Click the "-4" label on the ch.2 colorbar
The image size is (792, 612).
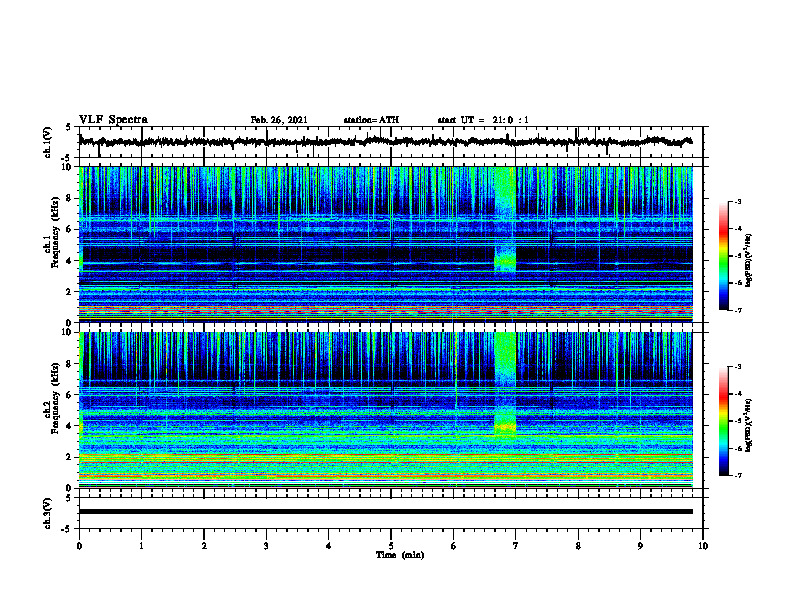click(737, 393)
